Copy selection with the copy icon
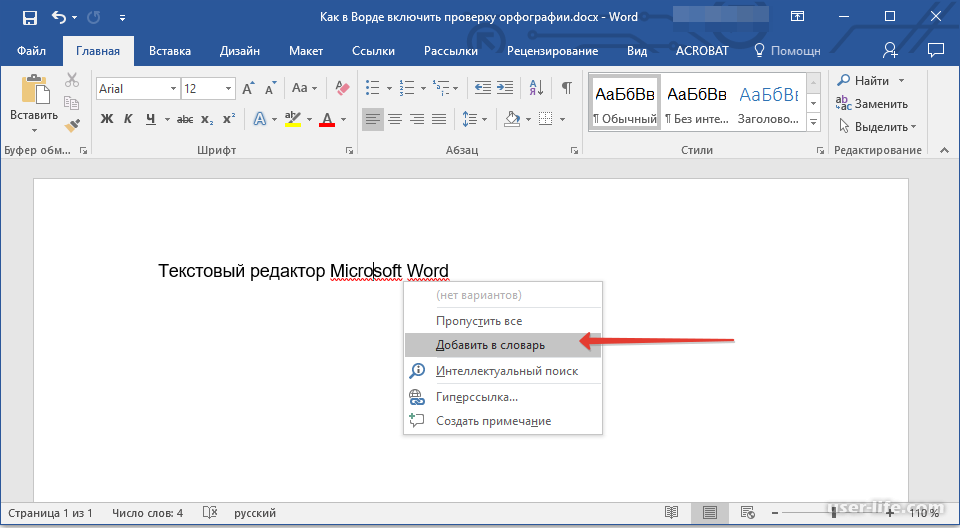Viewport: 960px width, 528px height. tap(72, 102)
